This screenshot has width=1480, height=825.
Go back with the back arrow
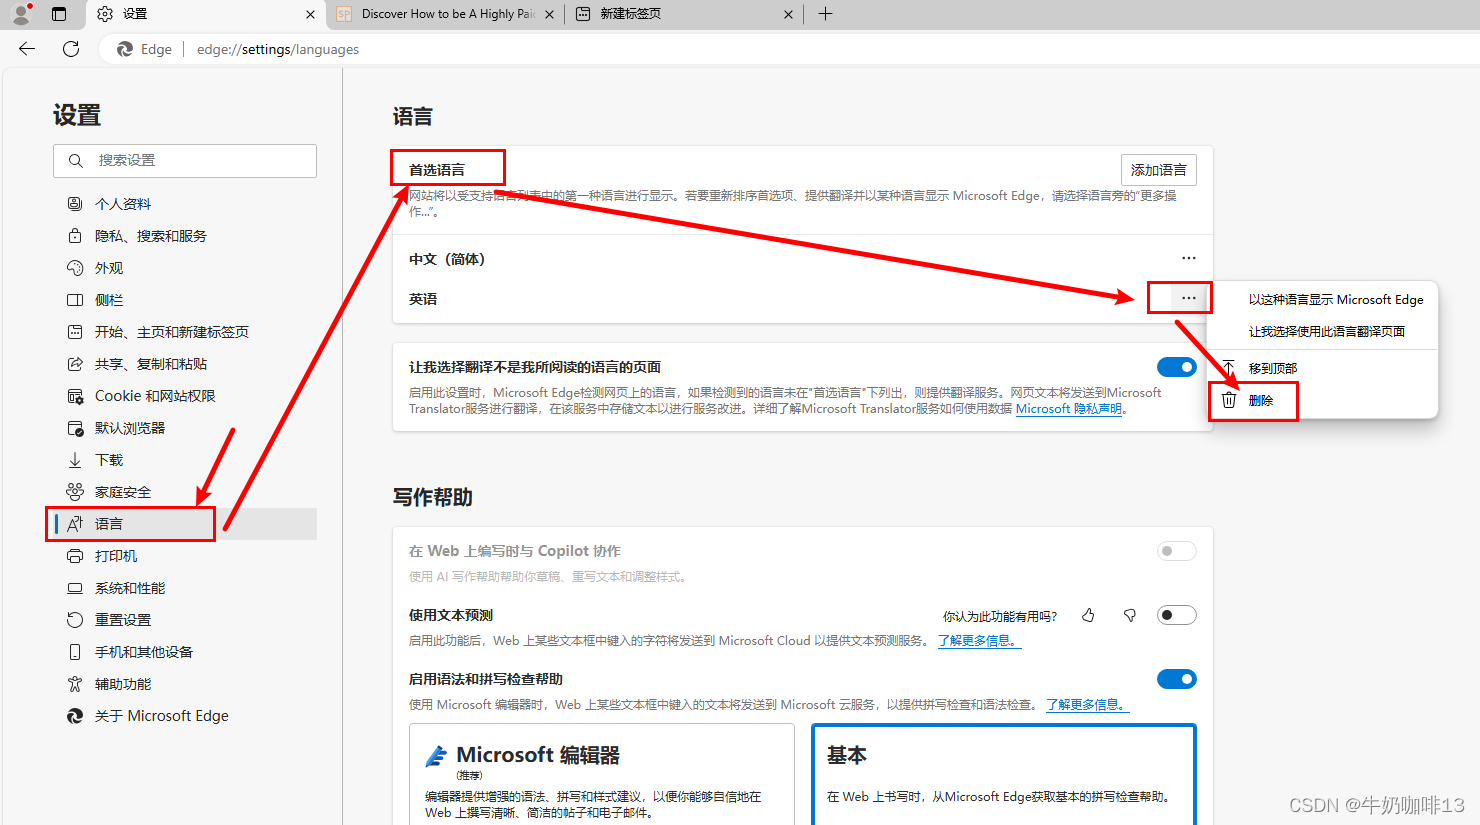(27, 49)
